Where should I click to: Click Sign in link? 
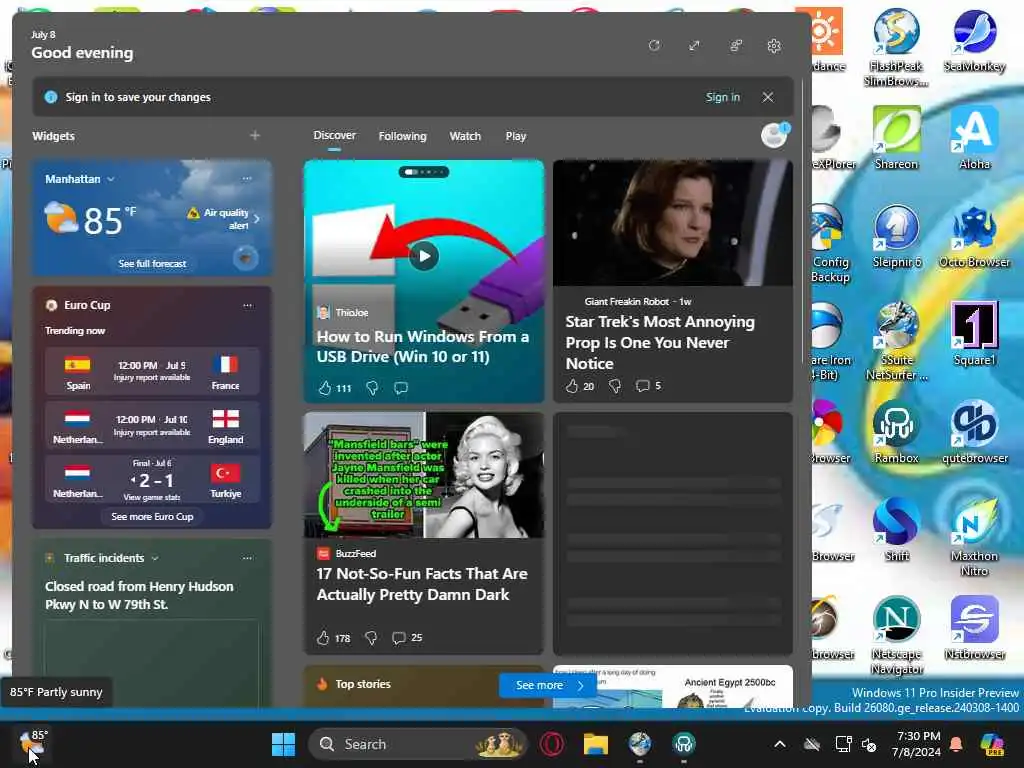point(722,97)
